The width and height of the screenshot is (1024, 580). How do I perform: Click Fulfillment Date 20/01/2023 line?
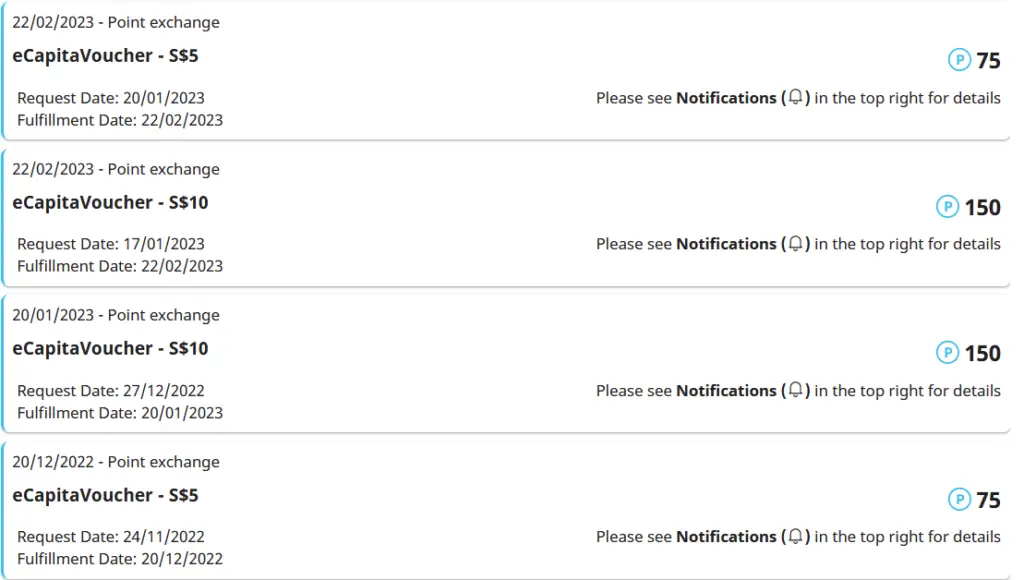click(120, 413)
